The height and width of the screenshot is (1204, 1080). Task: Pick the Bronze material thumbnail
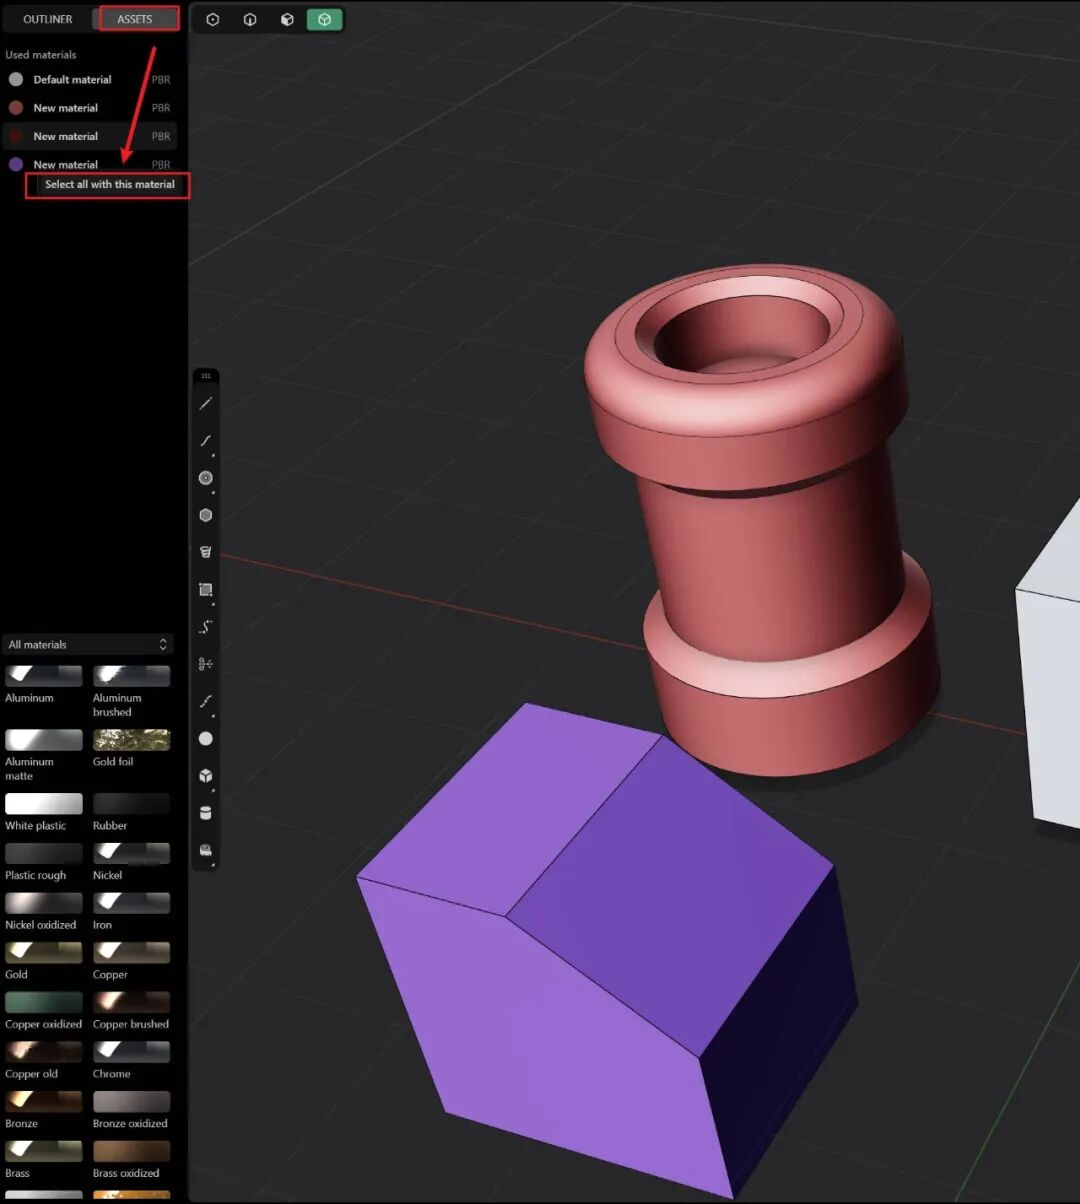(x=44, y=1102)
